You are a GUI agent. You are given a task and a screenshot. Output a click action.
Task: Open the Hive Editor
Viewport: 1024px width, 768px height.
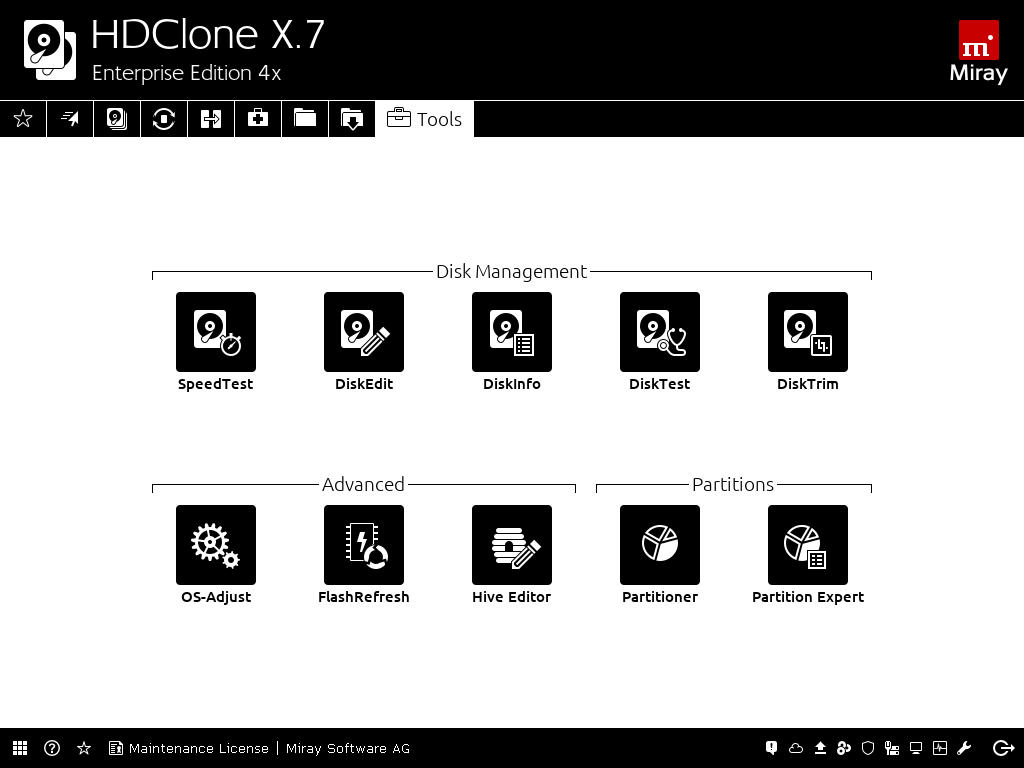[x=511, y=545]
